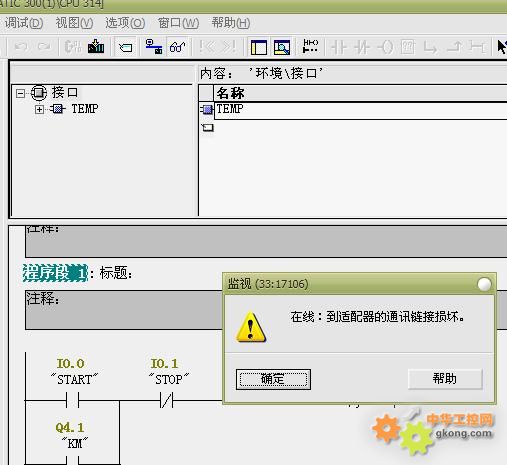507x465 pixels.
Task: Expand the TEMP tree node
Action: coord(39,109)
